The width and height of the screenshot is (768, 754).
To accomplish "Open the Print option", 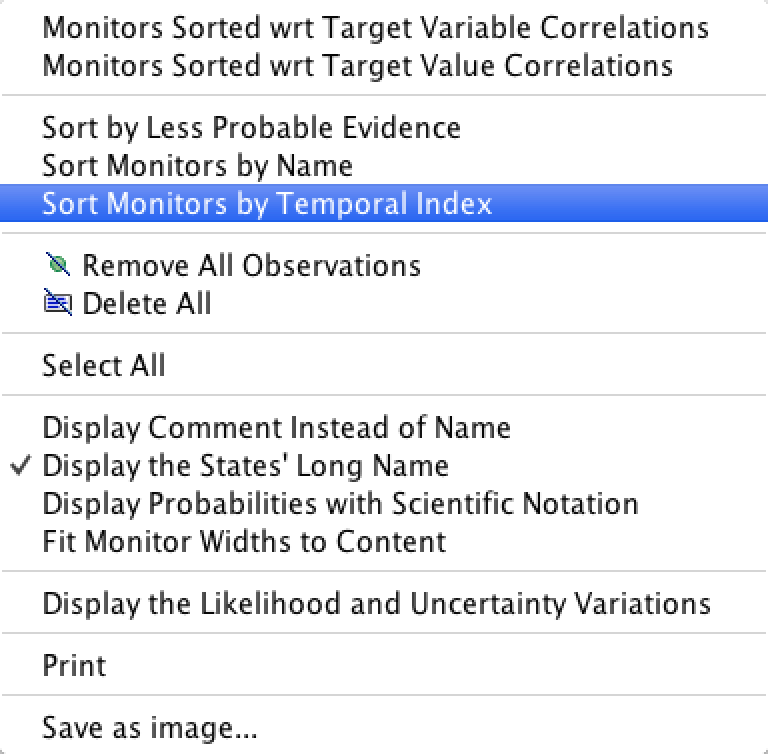I will click(x=384, y=665).
